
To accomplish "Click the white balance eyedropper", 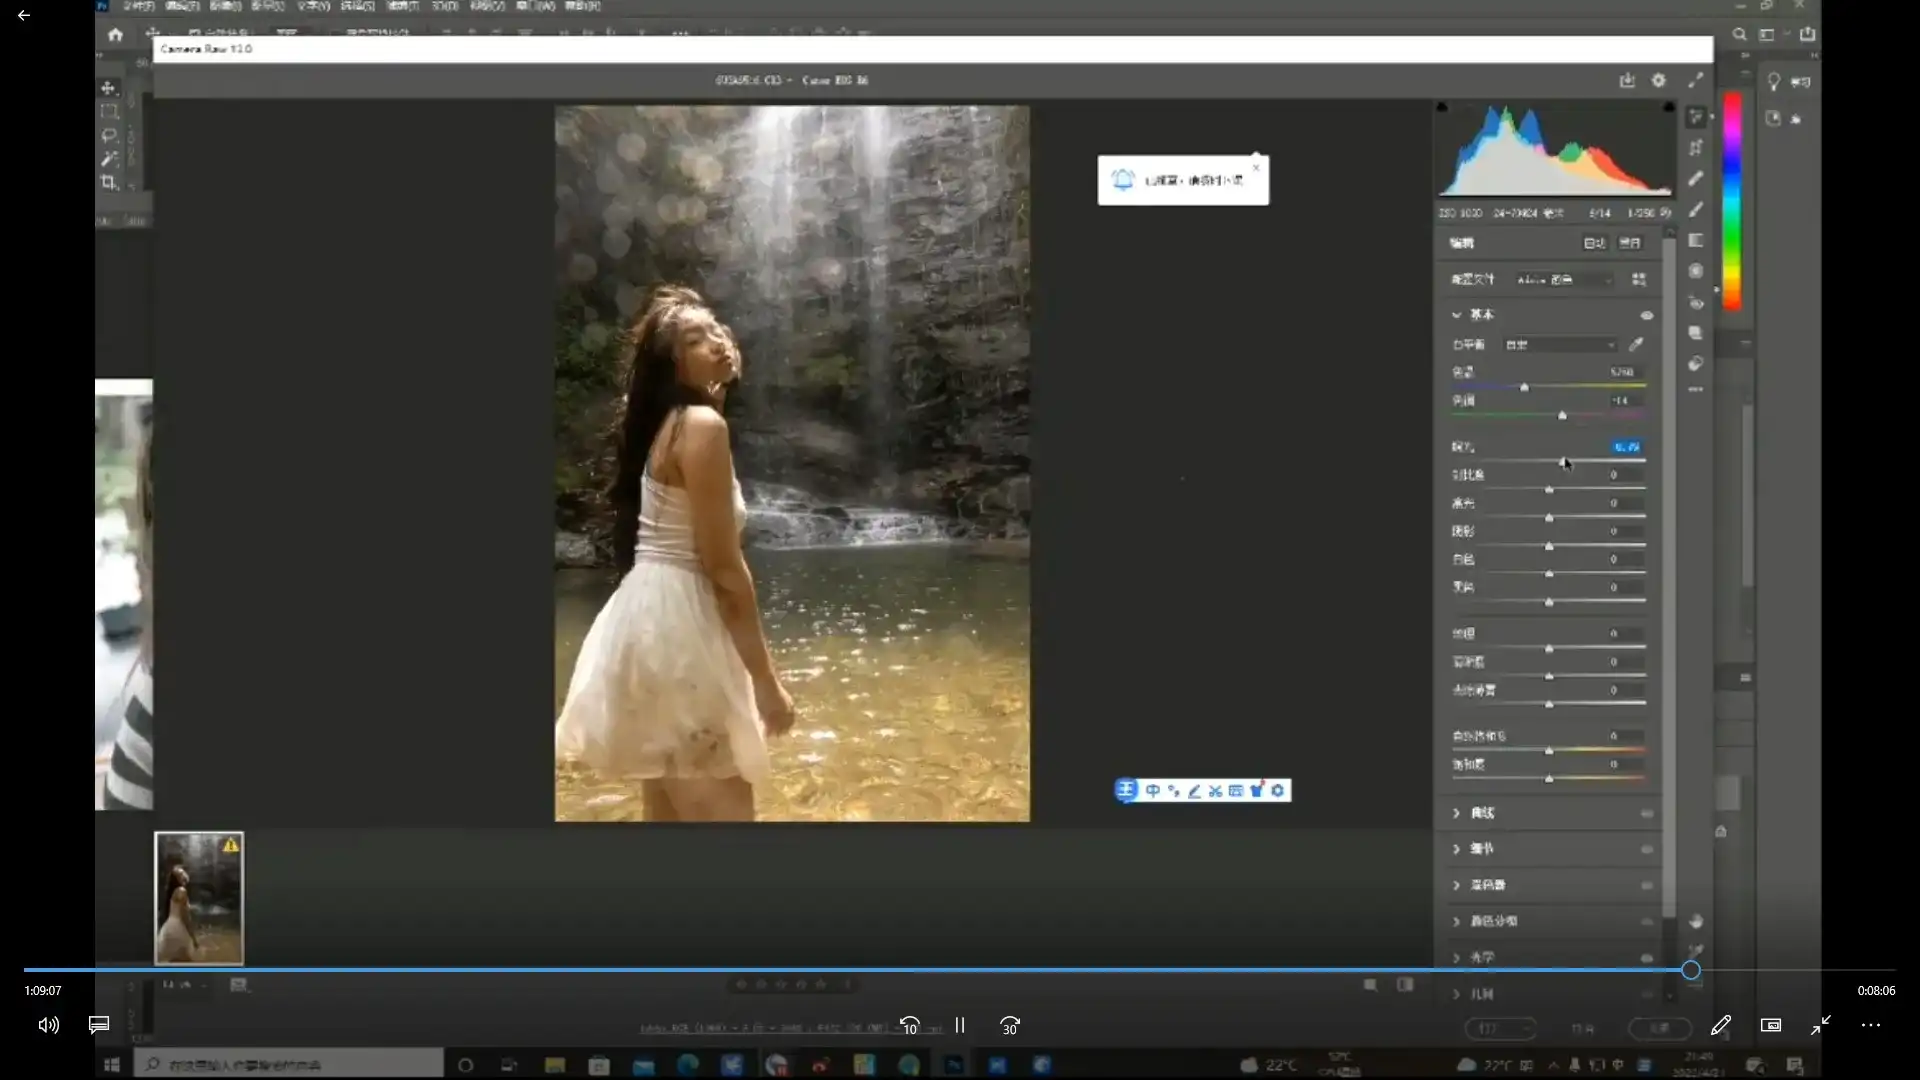I will tap(1636, 344).
